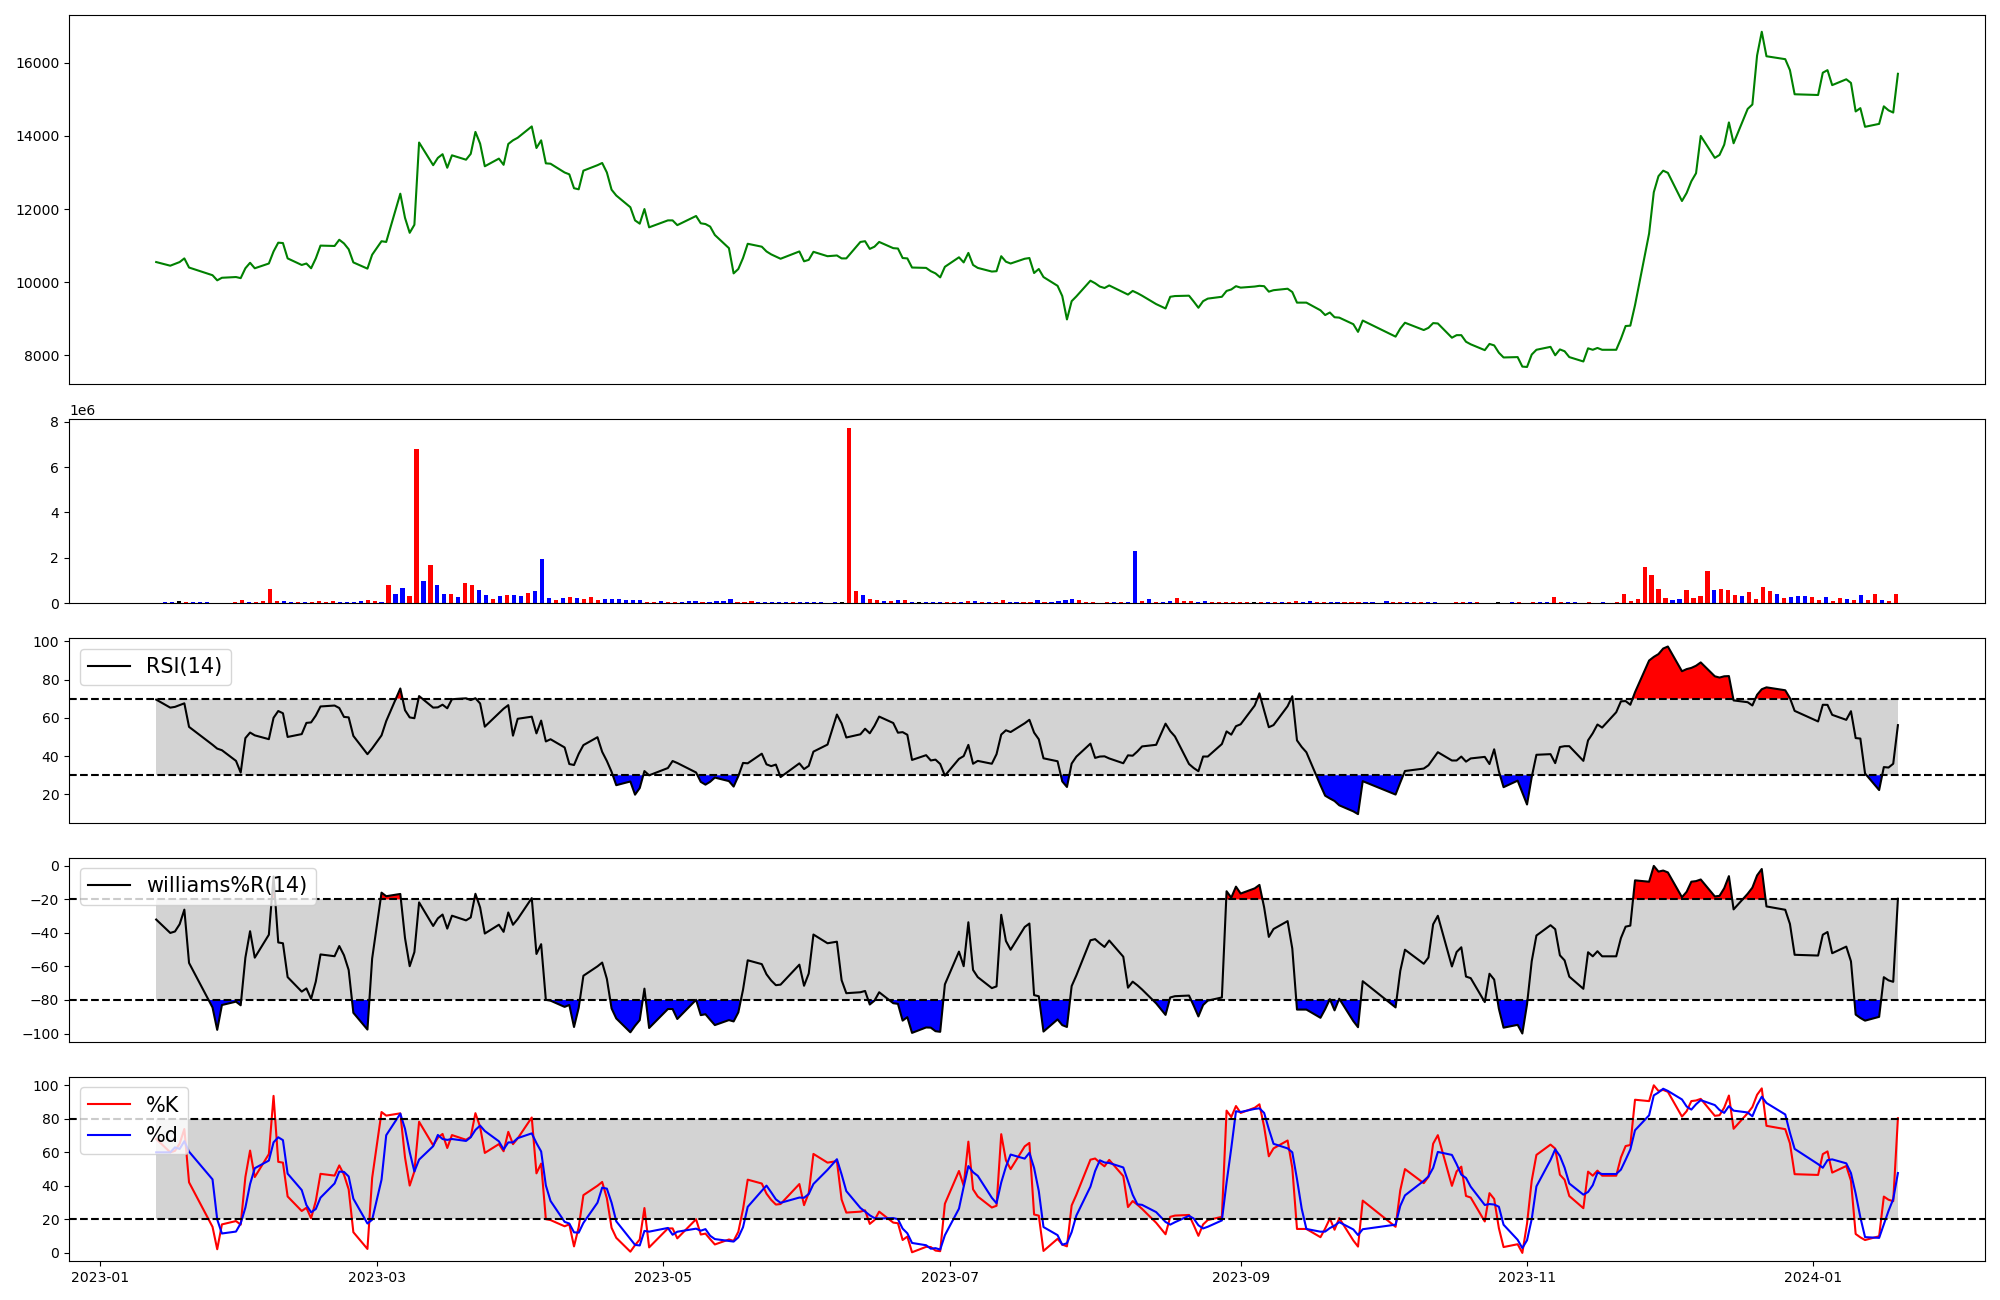Click the williams%R(14) legend label
The image size is (2000, 1300).
[226, 885]
